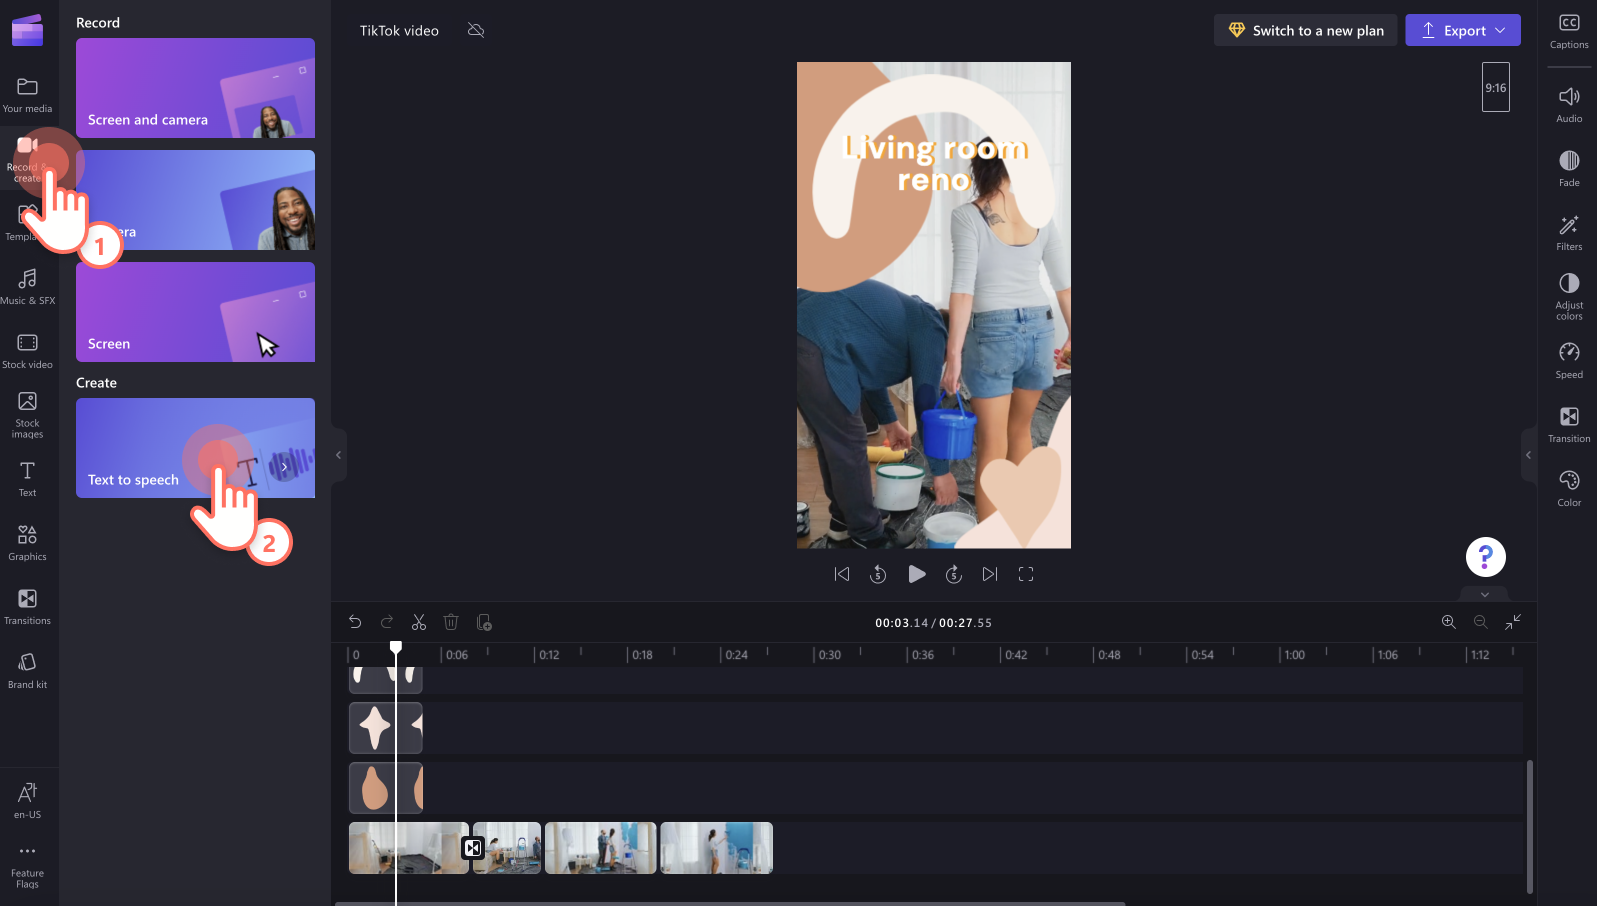Select the first video clip on timeline

coord(408,848)
